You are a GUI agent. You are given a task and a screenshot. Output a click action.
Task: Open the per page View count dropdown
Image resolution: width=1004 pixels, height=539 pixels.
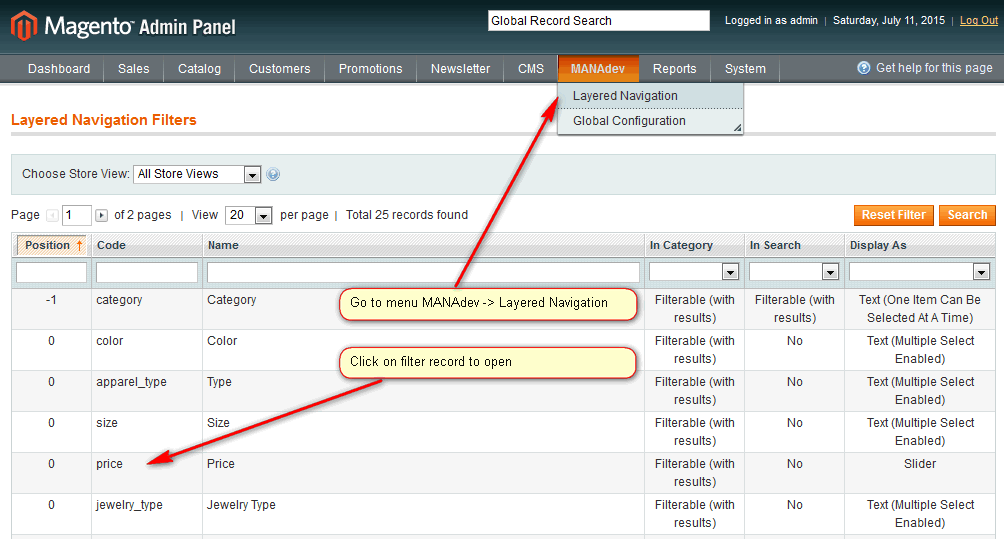249,215
